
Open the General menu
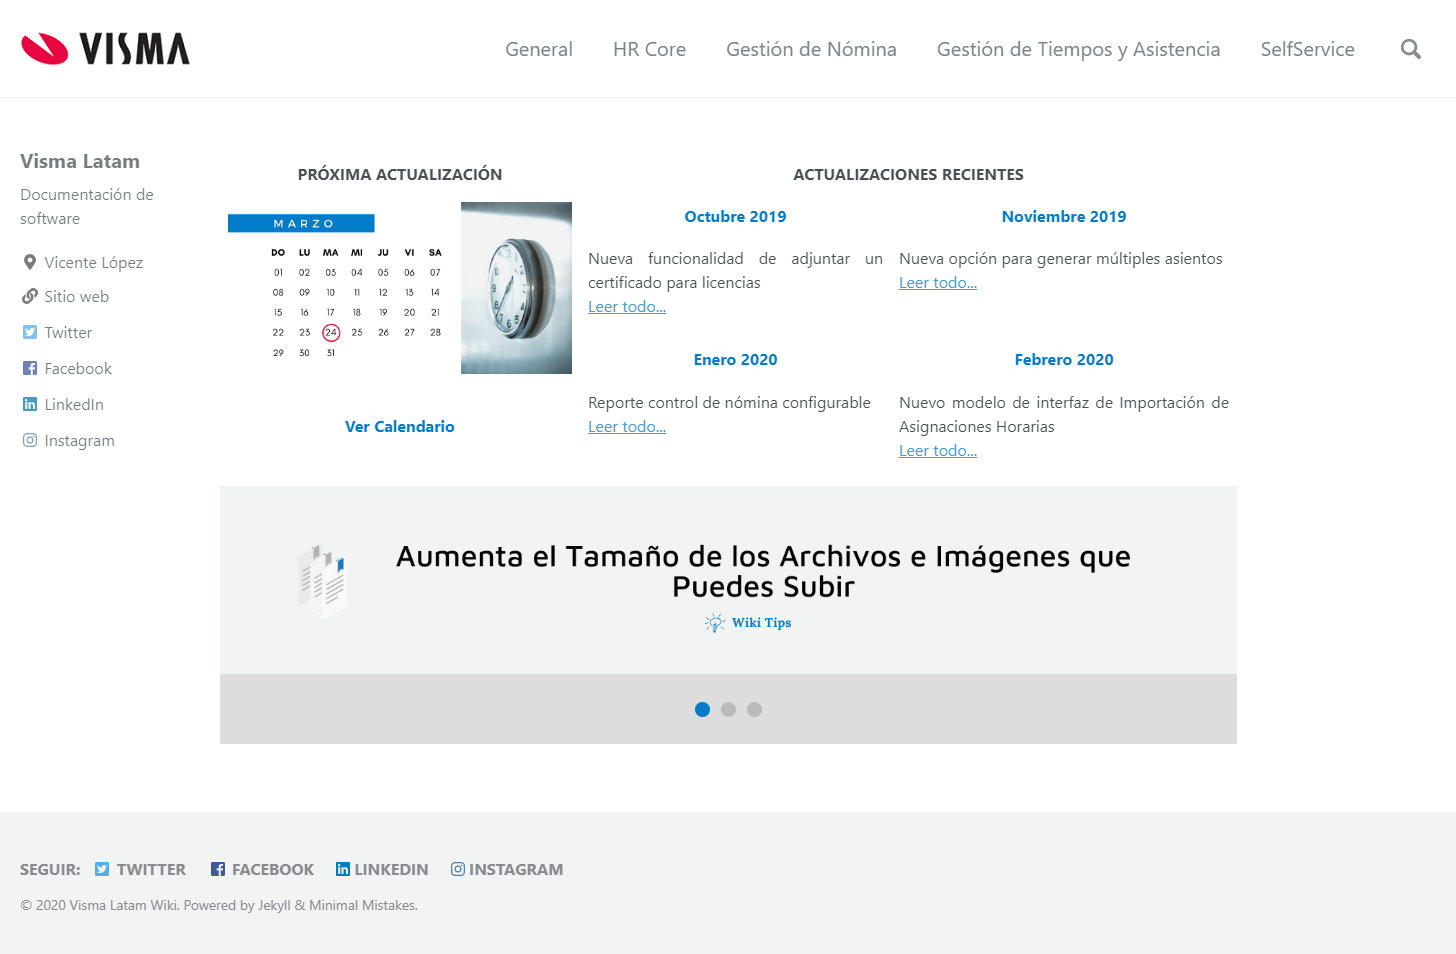coord(539,49)
